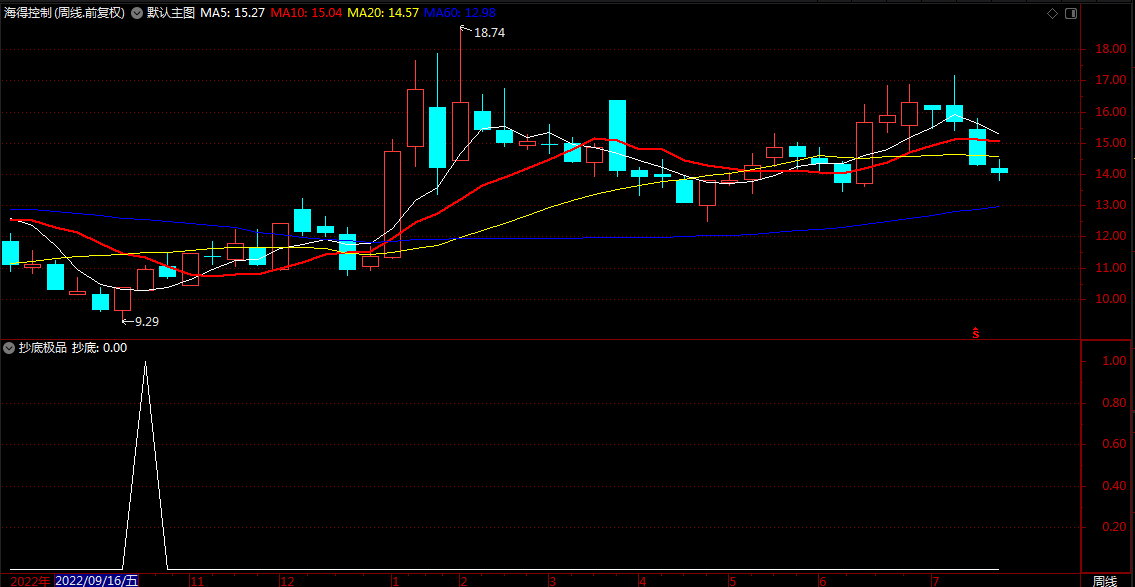The height and width of the screenshot is (587, 1135).
Task: Click the 11.00 price axis label
Action: (x=1110, y=268)
